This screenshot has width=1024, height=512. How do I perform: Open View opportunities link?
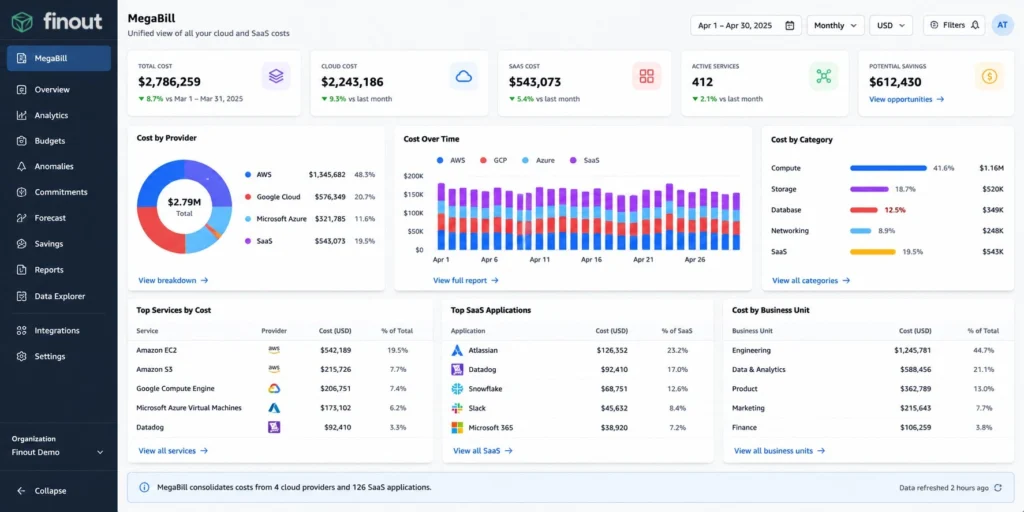coord(906,99)
